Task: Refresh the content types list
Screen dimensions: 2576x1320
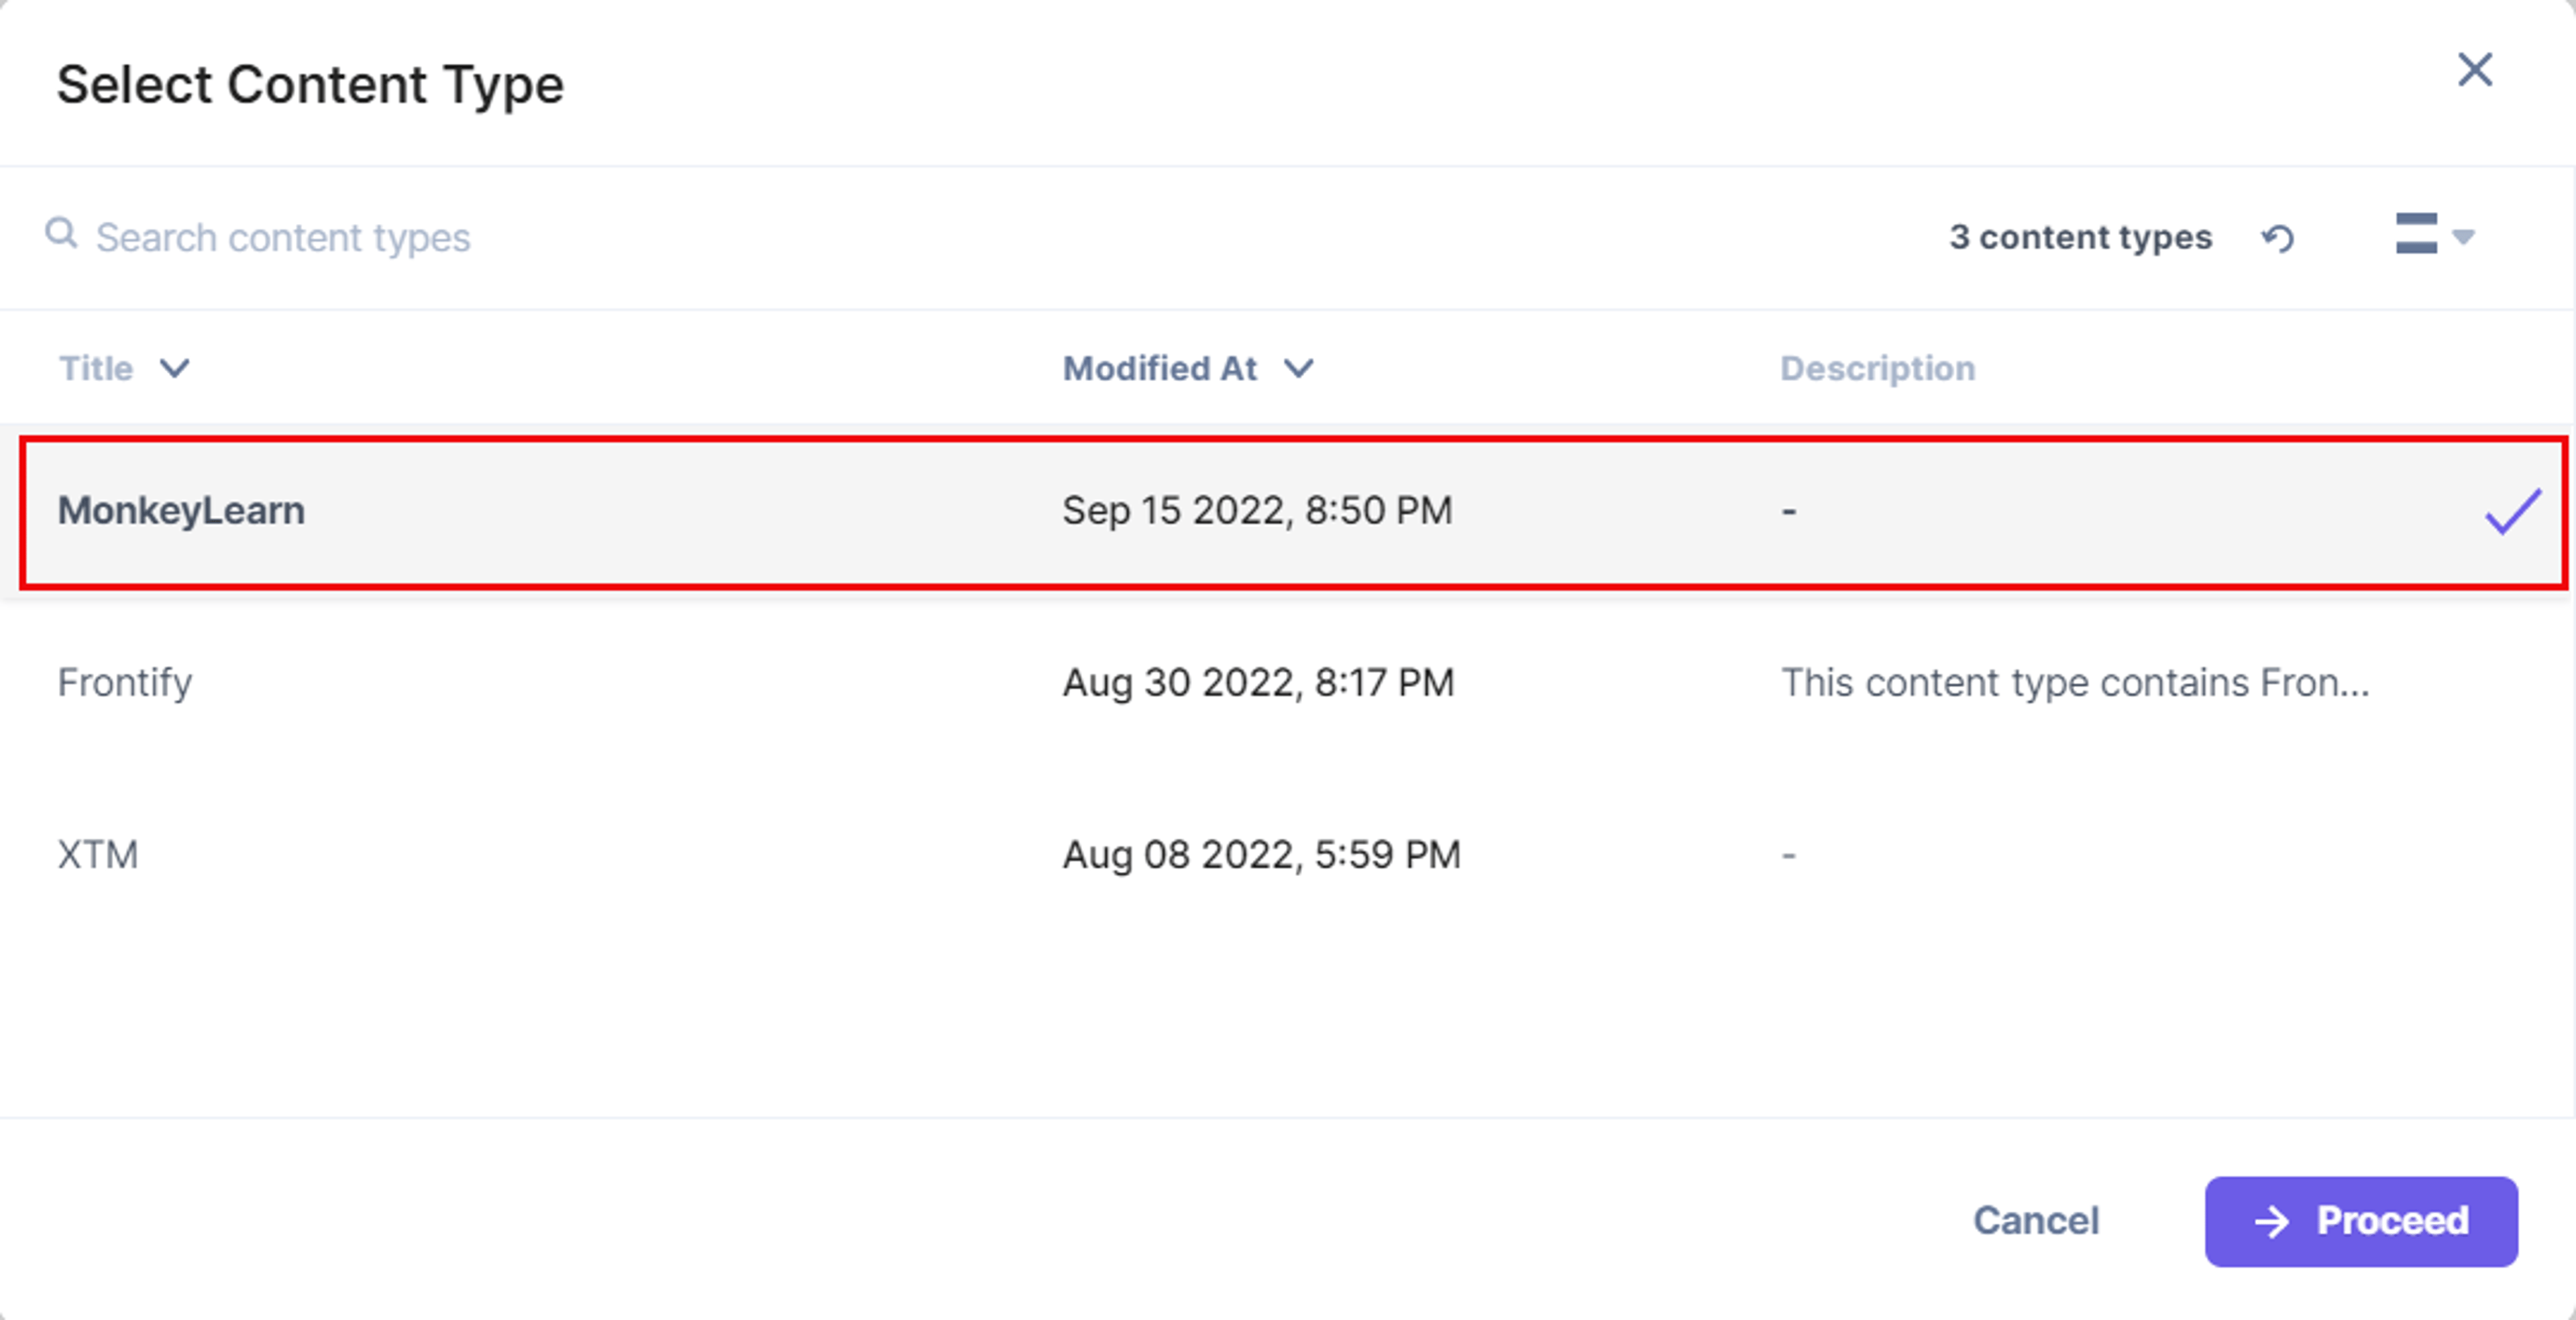Action: pyautogui.click(x=2278, y=238)
